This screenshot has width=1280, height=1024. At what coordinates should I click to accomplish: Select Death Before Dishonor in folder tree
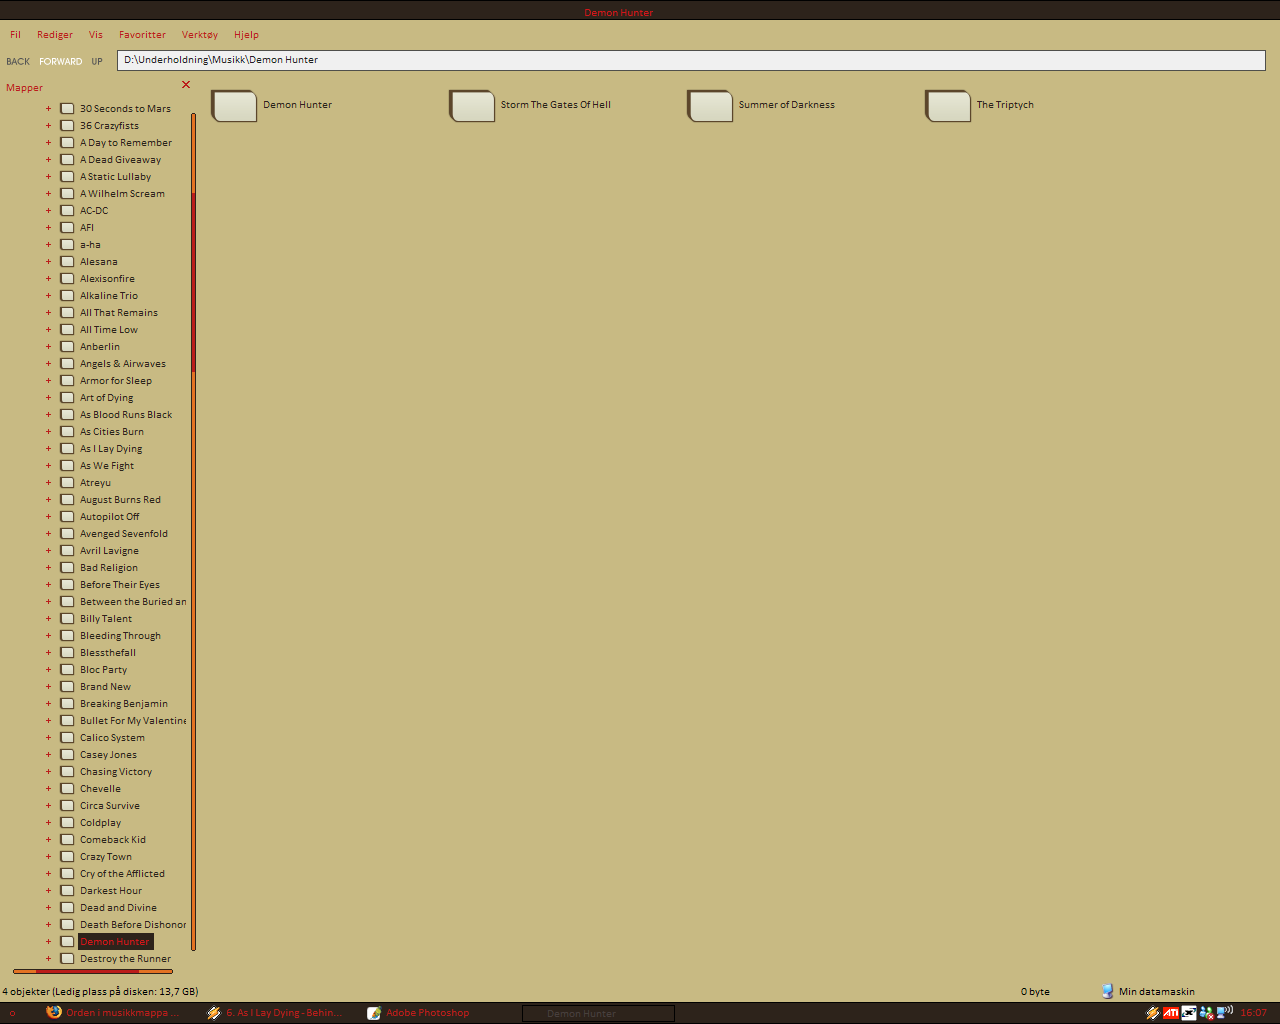pos(133,924)
